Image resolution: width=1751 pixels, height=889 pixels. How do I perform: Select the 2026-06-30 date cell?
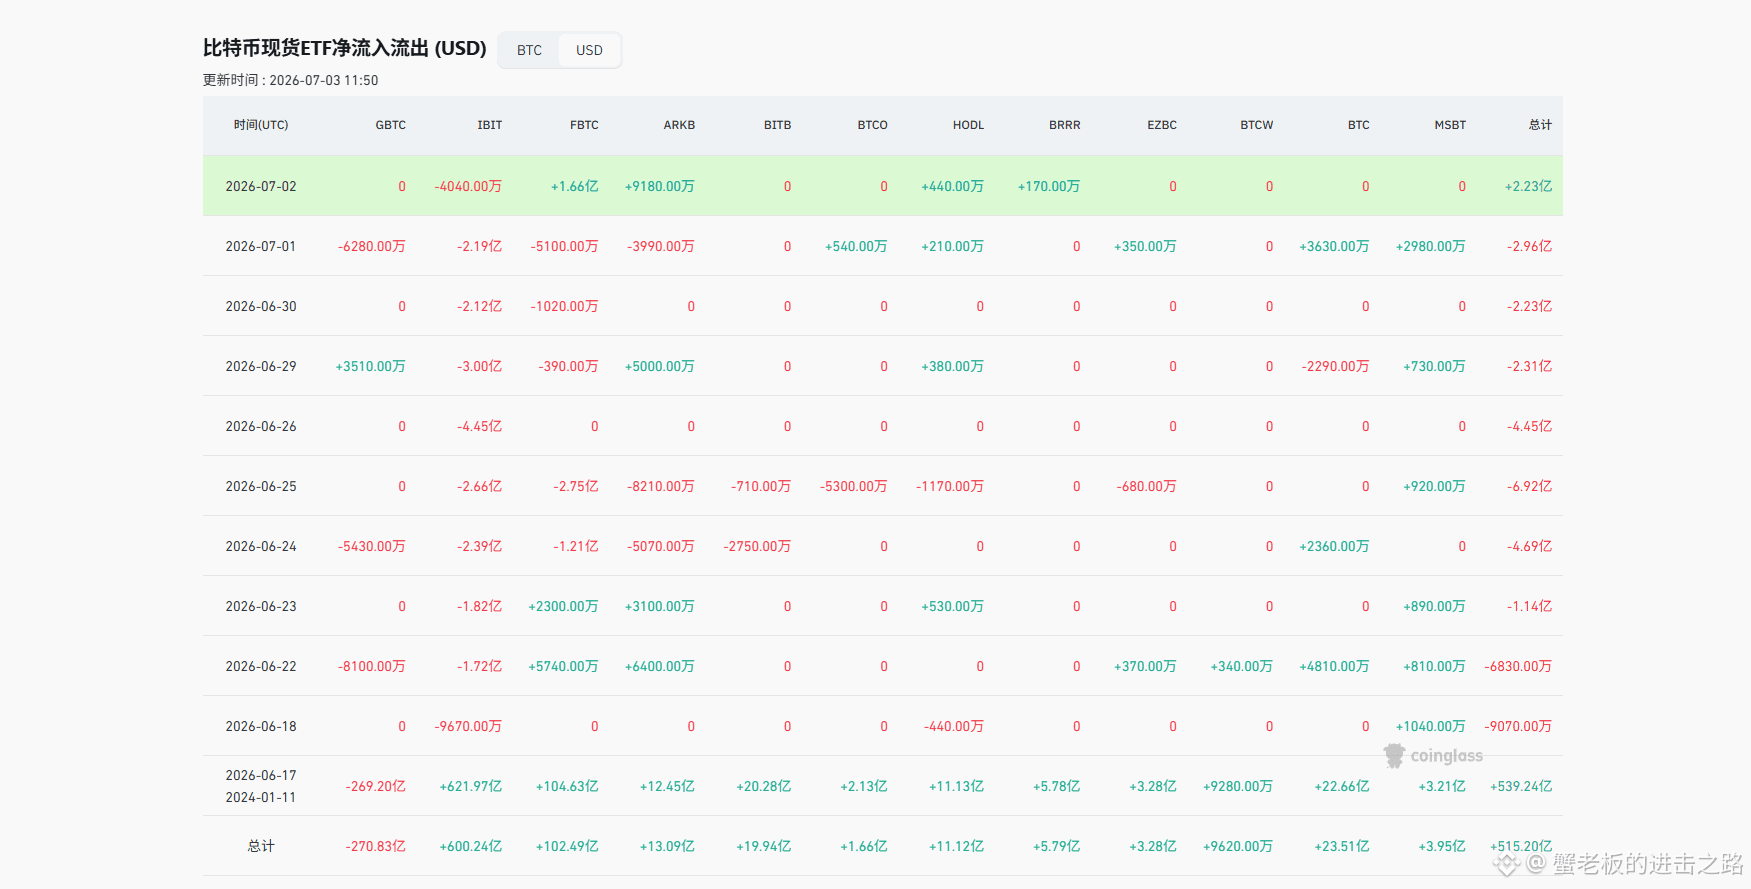(x=261, y=306)
